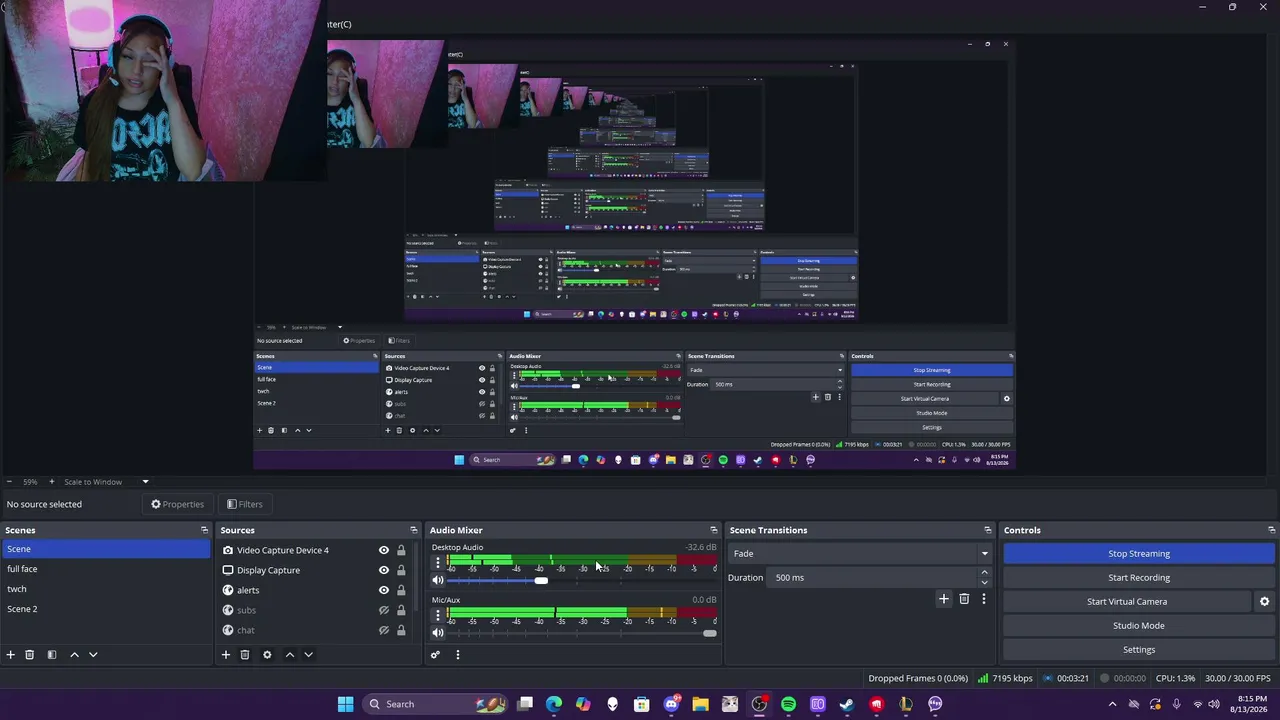Screen dimensions: 1280x720
Task: Remove the selected source with the trash icon
Action: coord(244,655)
